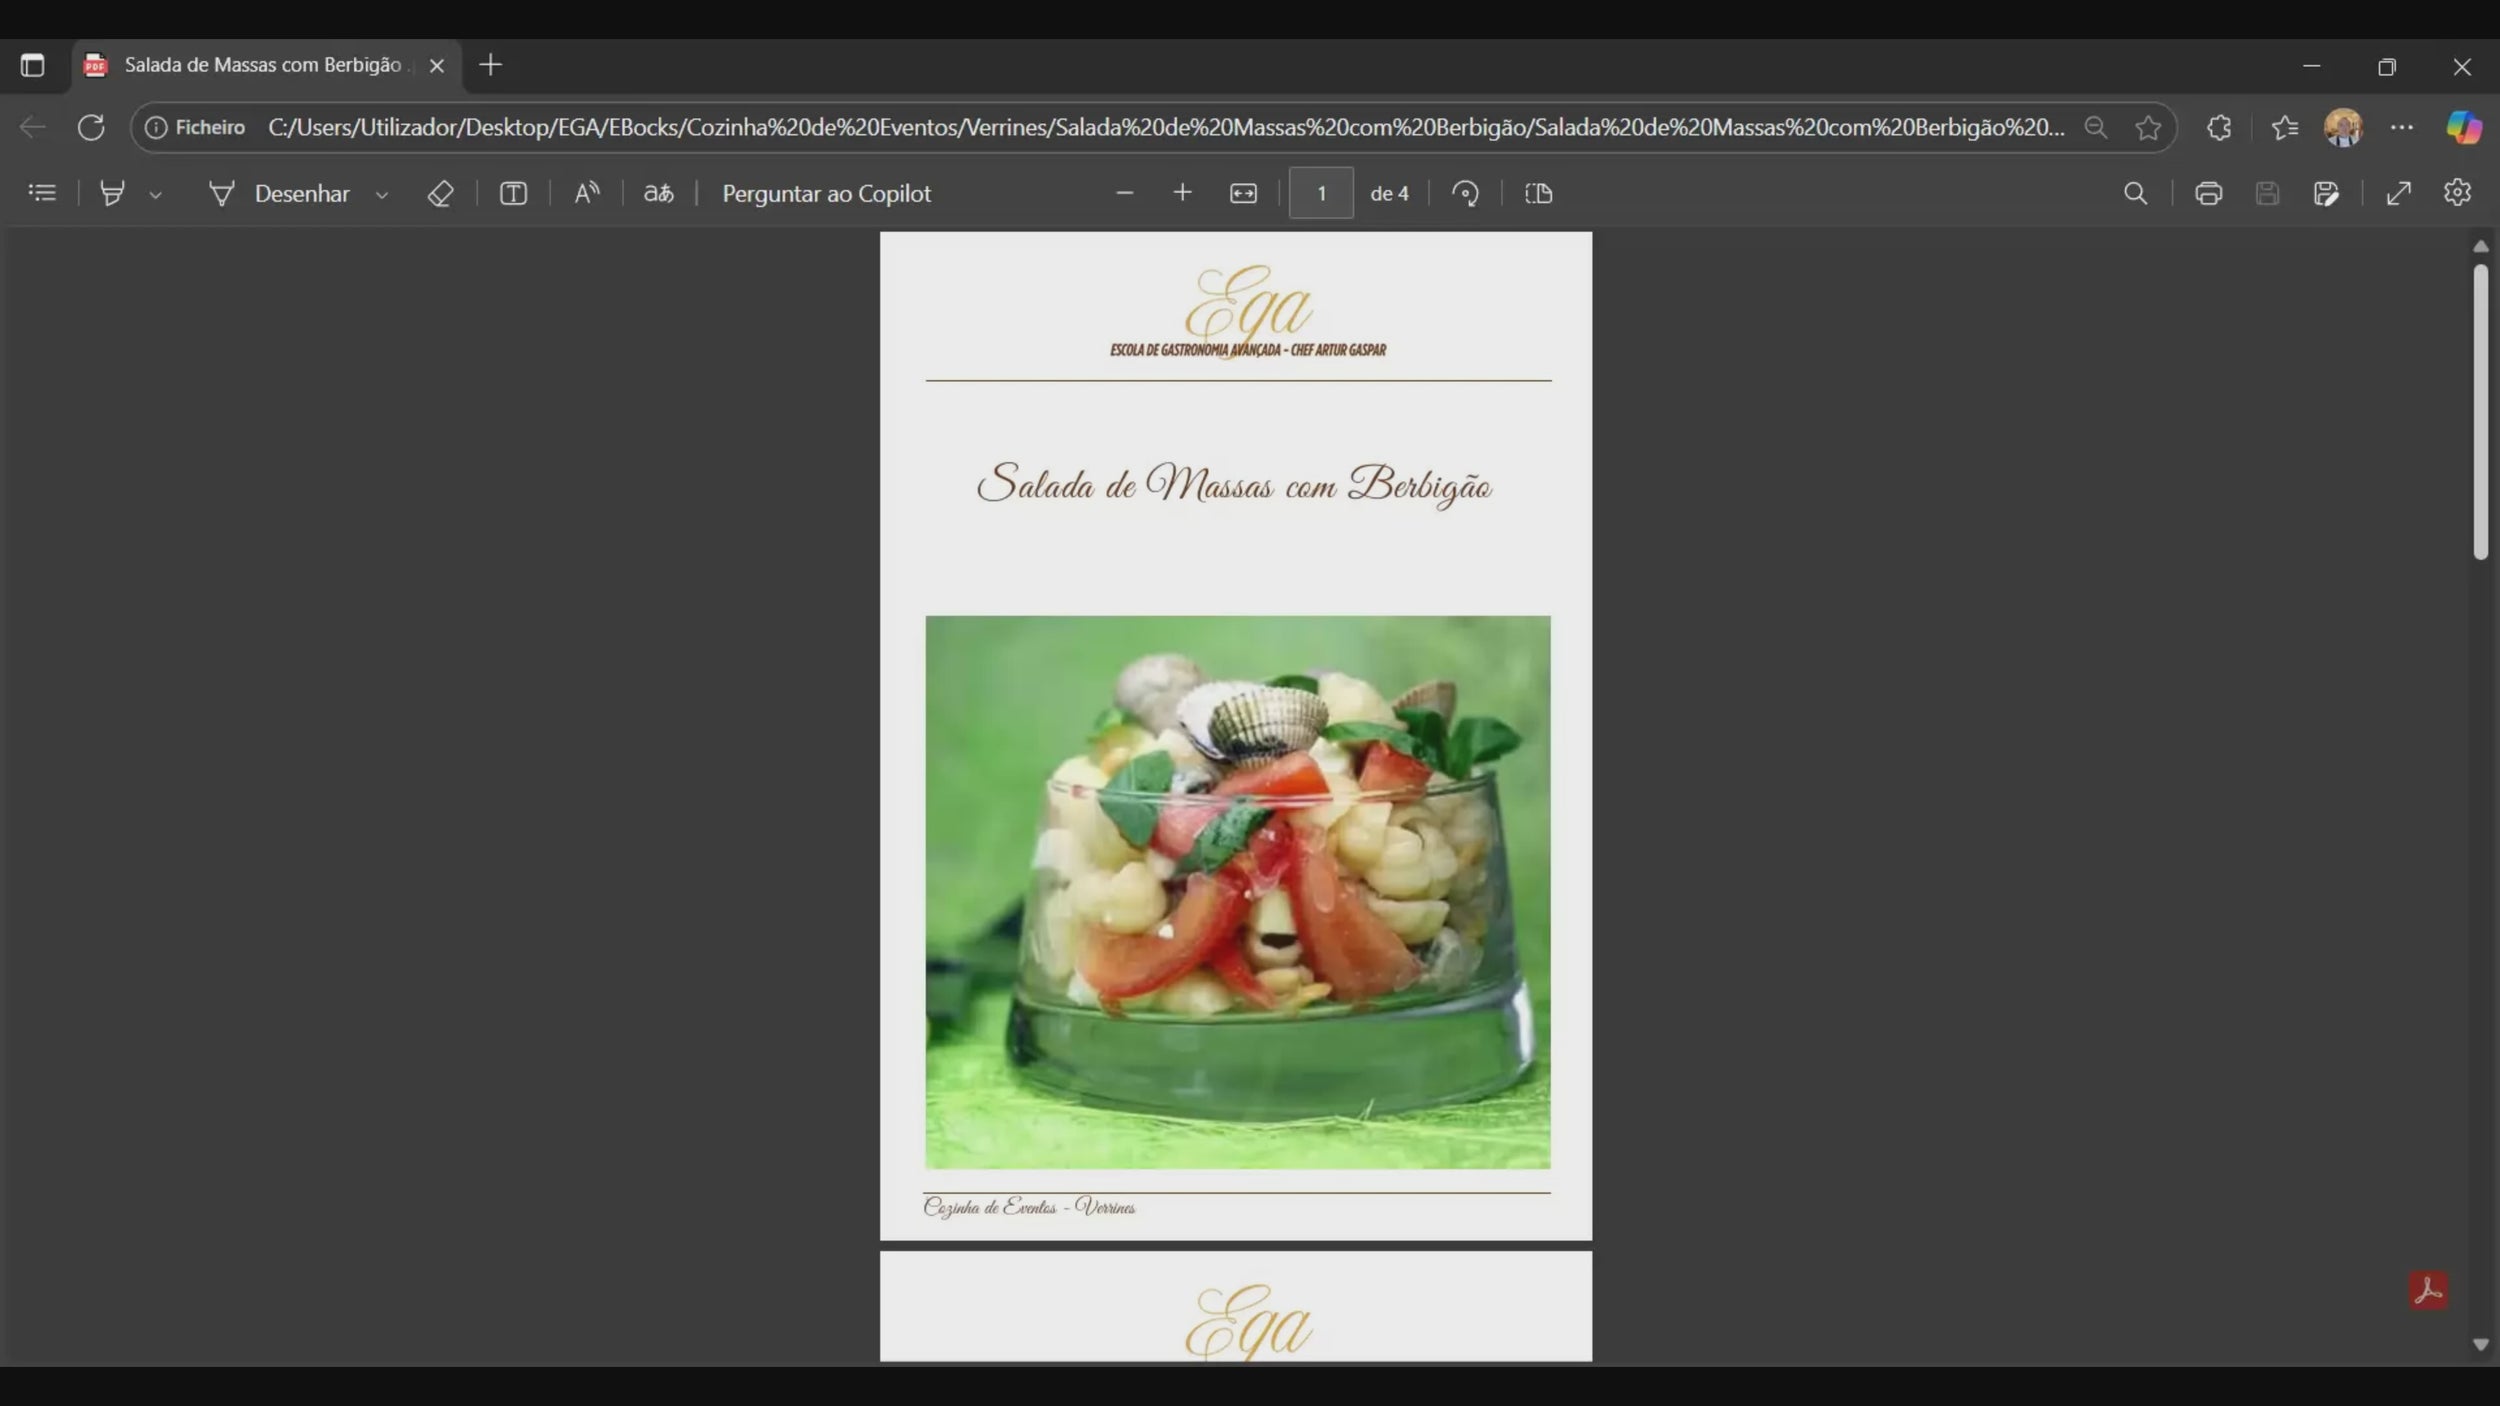Start read aloud
Image resolution: width=2500 pixels, height=1406 pixels.
click(x=587, y=193)
